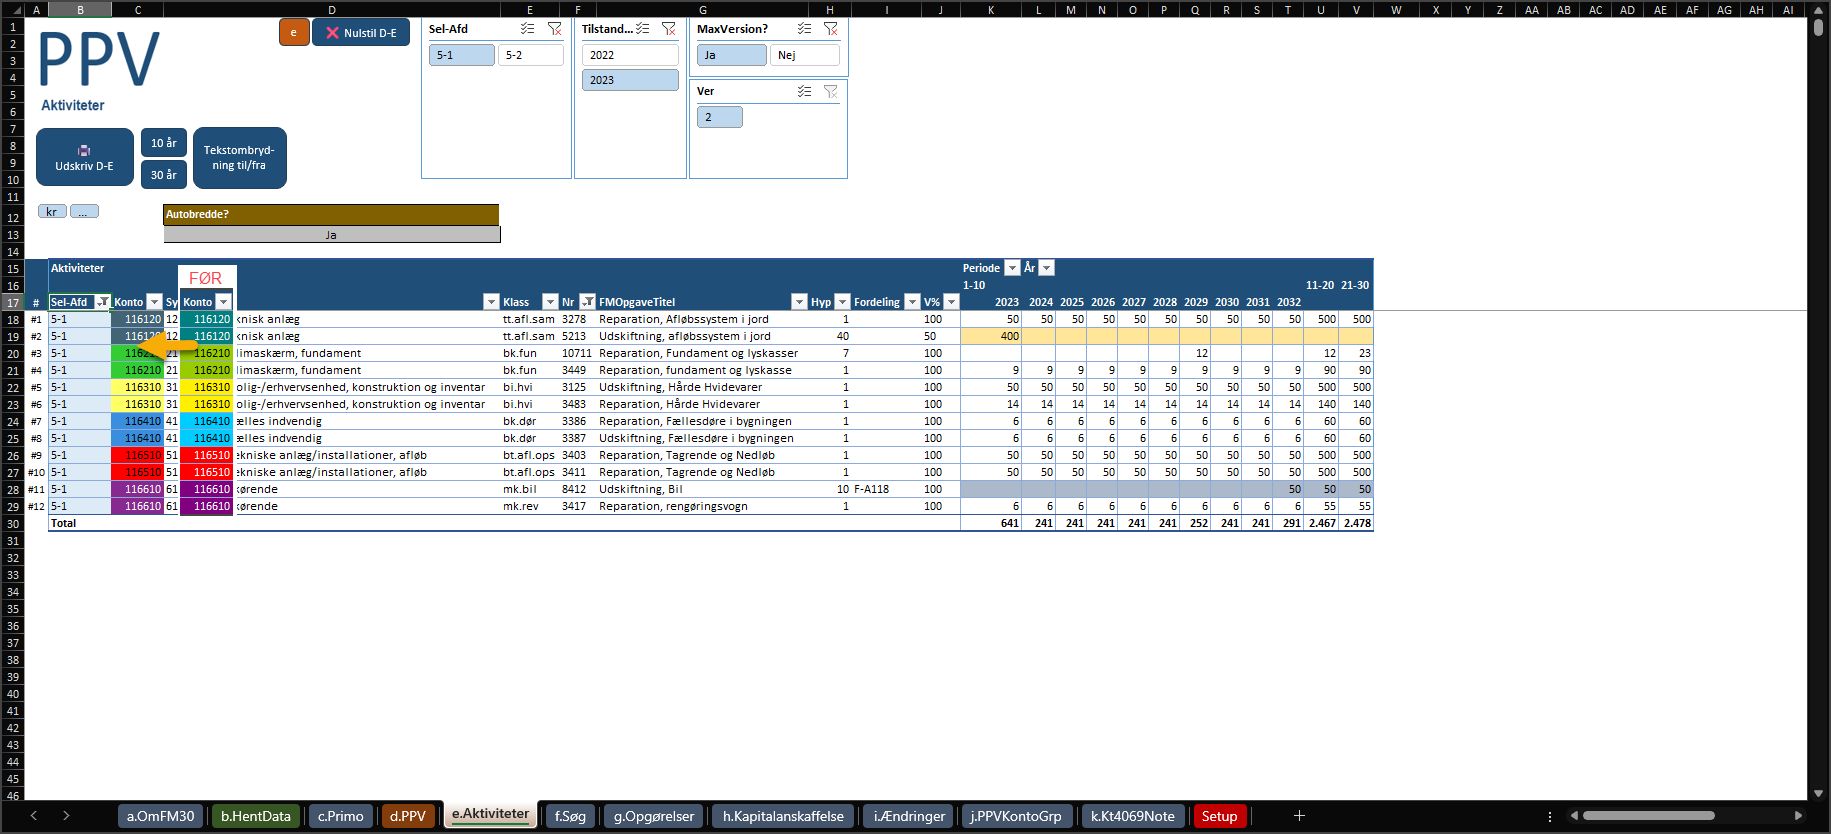Screen dimensions: 1831x834
Task: Open the Sel-Afd column filter dropdown
Action: [x=102, y=302]
